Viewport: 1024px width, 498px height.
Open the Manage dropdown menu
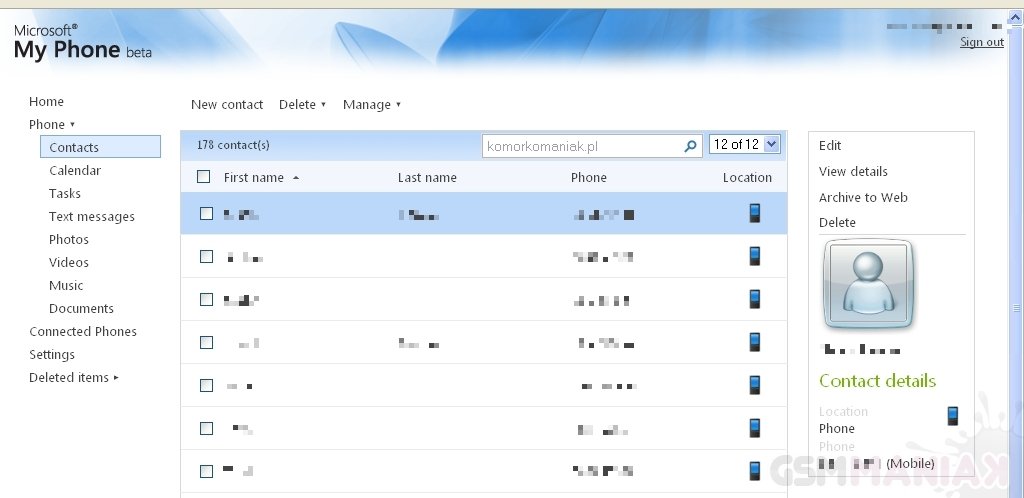(372, 104)
